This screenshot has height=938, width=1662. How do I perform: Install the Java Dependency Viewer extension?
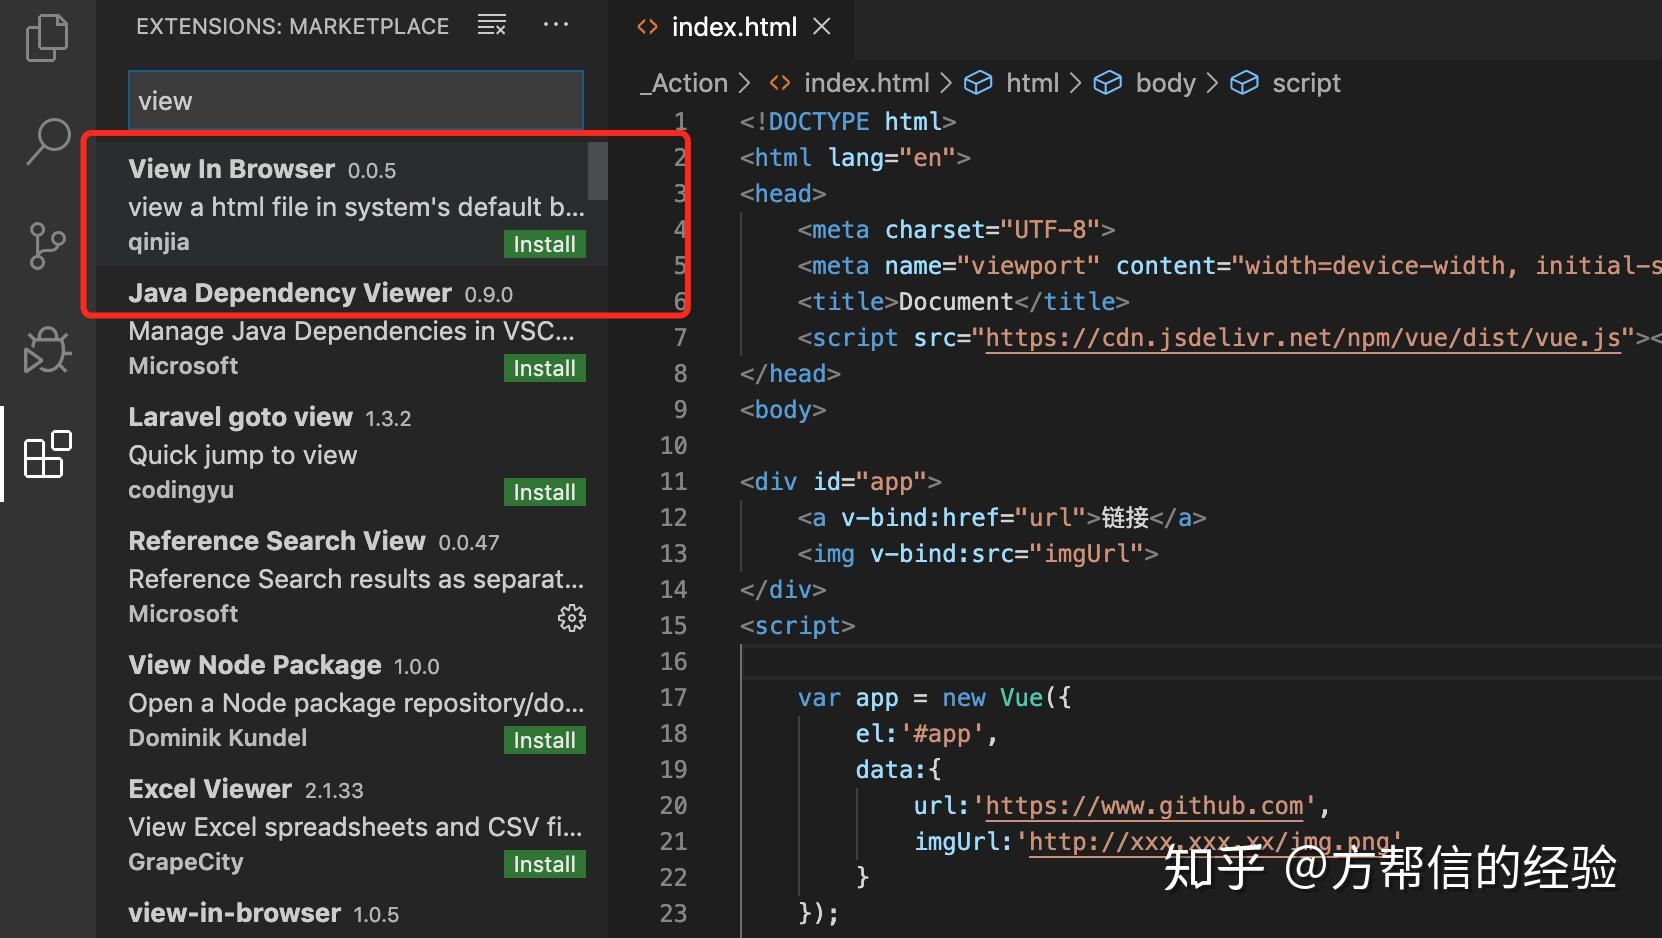[x=544, y=368]
